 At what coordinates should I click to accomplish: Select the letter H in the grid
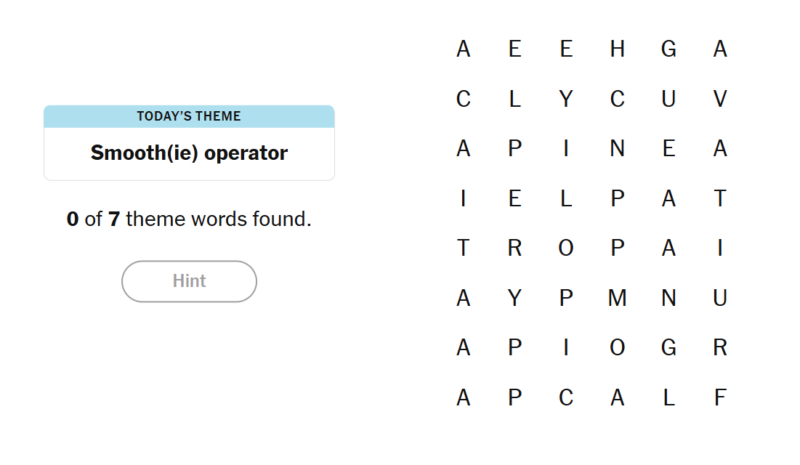tap(617, 49)
